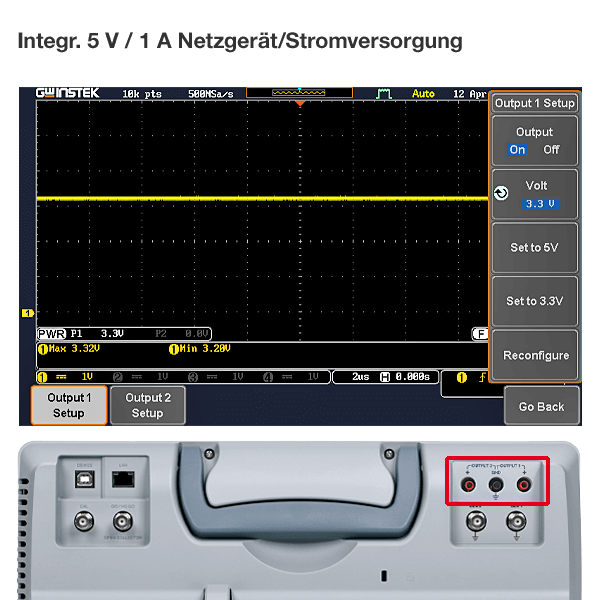
Task: Click the orange trigger position marker
Action: point(300,103)
